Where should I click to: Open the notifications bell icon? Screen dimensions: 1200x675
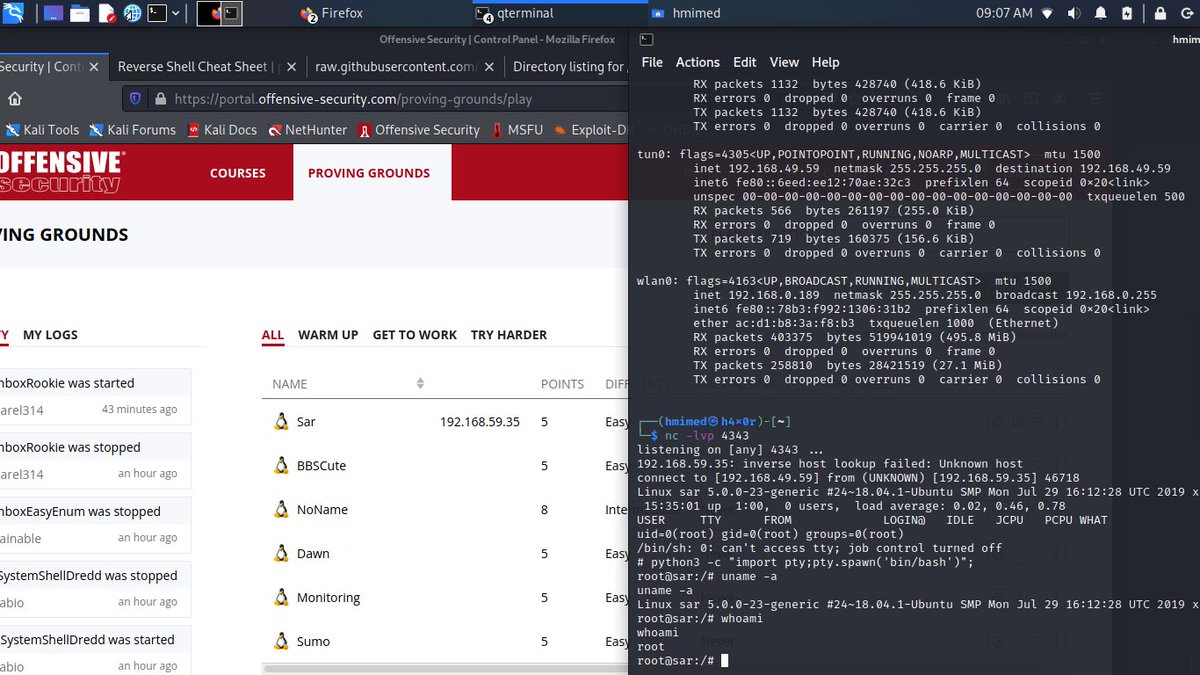(1101, 13)
